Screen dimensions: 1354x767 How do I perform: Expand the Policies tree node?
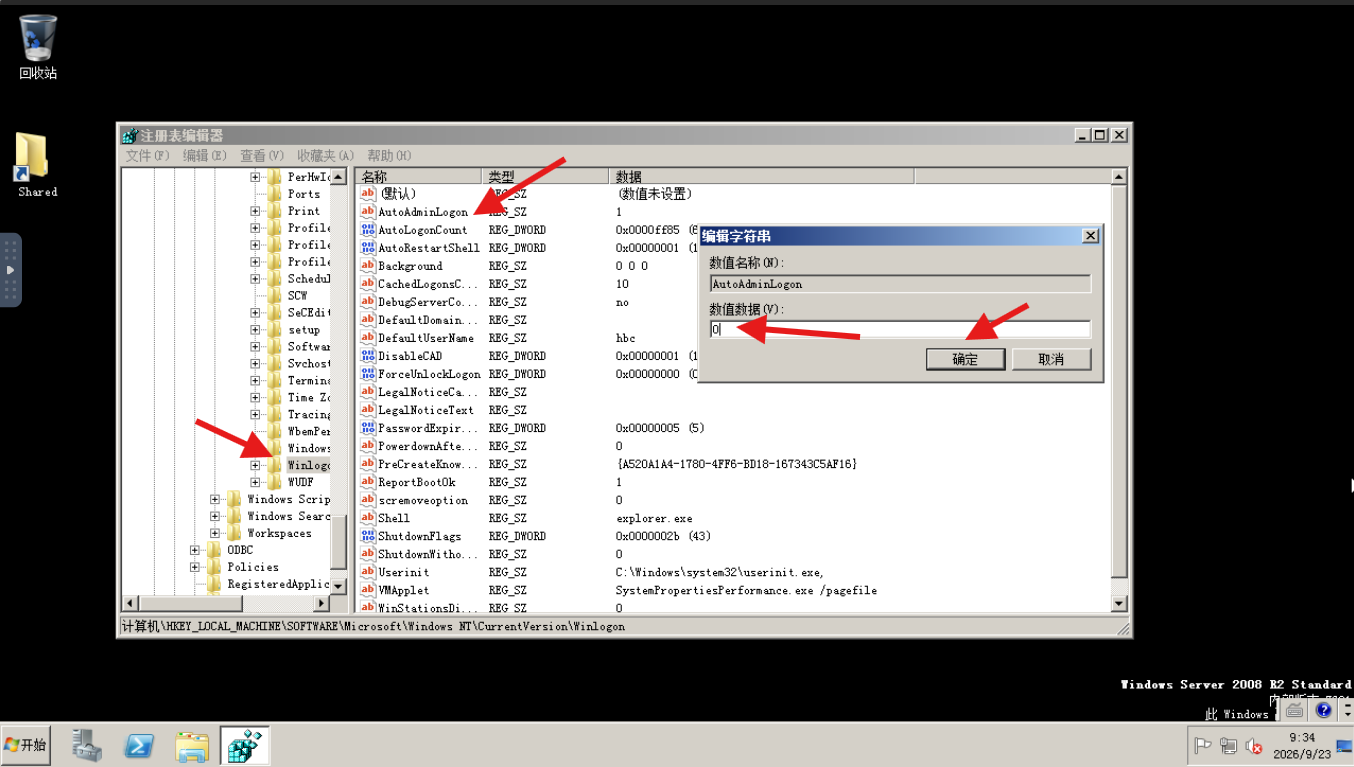[x=195, y=567]
